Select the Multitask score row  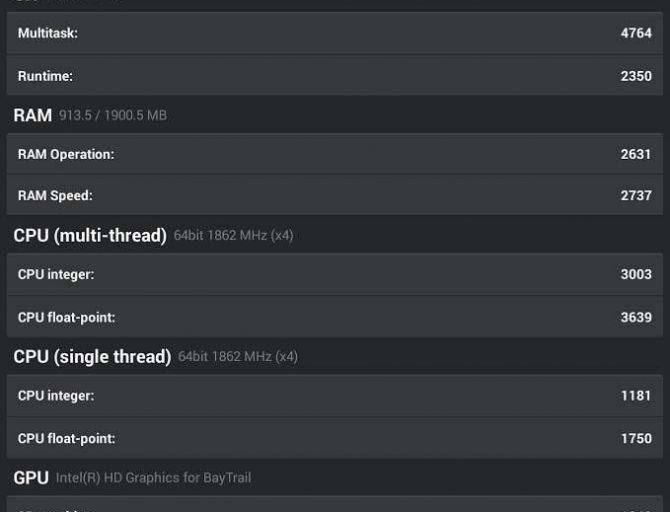click(x=335, y=33)
